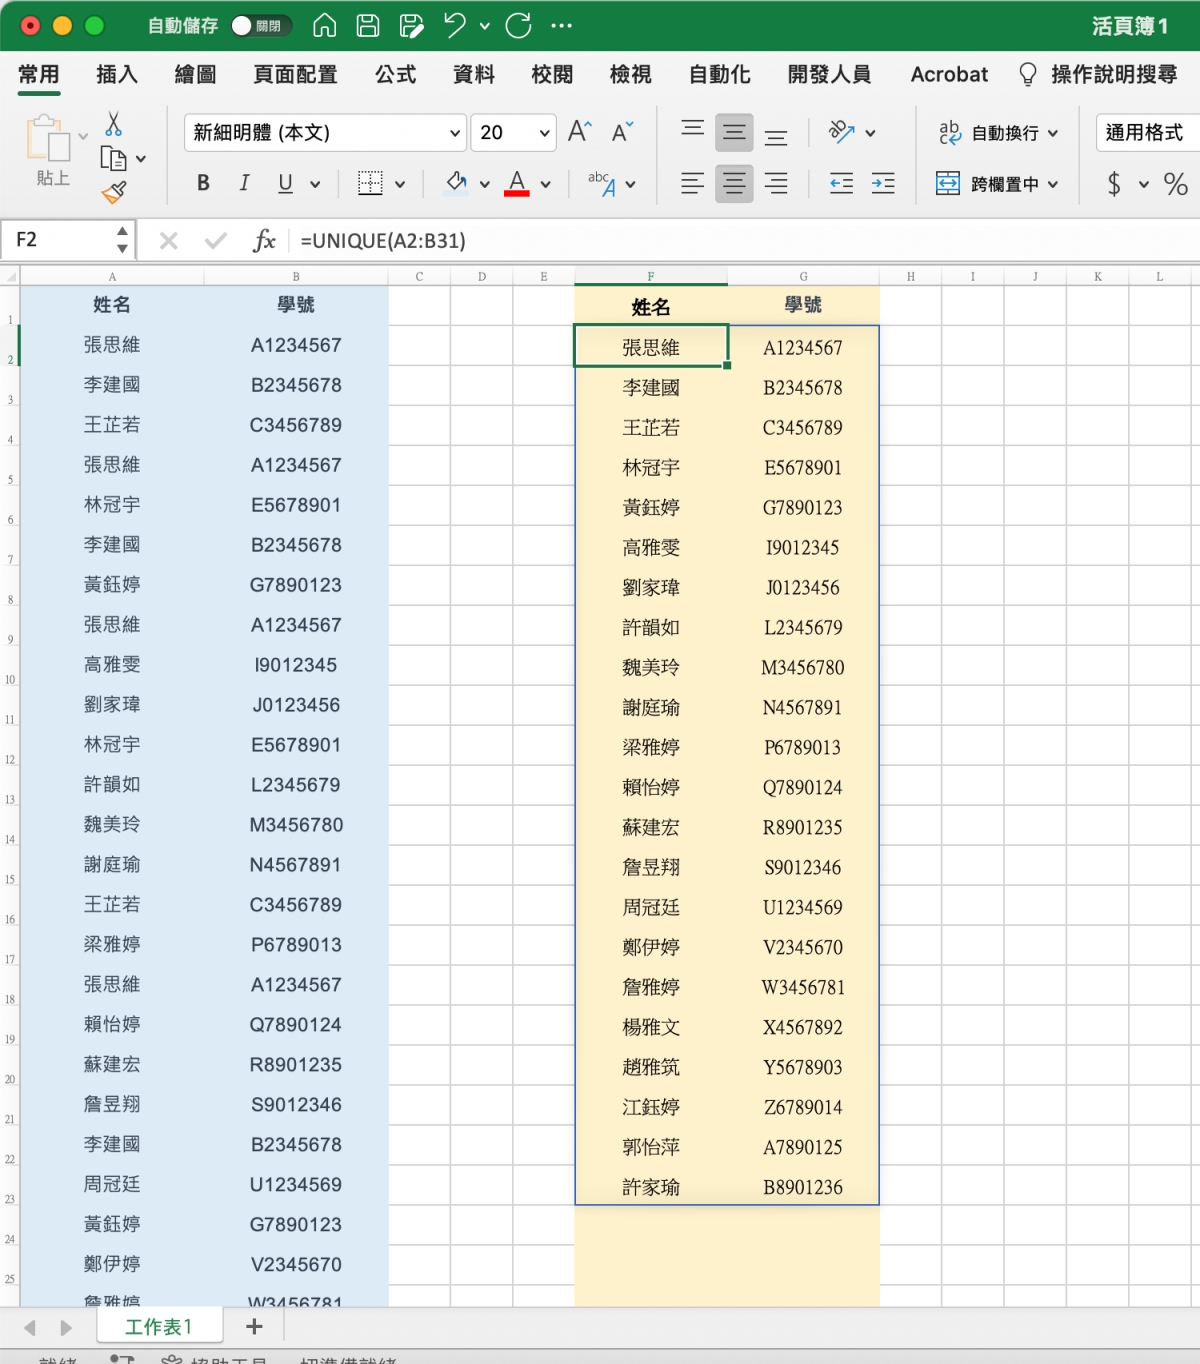Image resolution: width=1200 pixels, height=1364 pixels.
Task: Toggle Italic formatting
Action: 244,184
